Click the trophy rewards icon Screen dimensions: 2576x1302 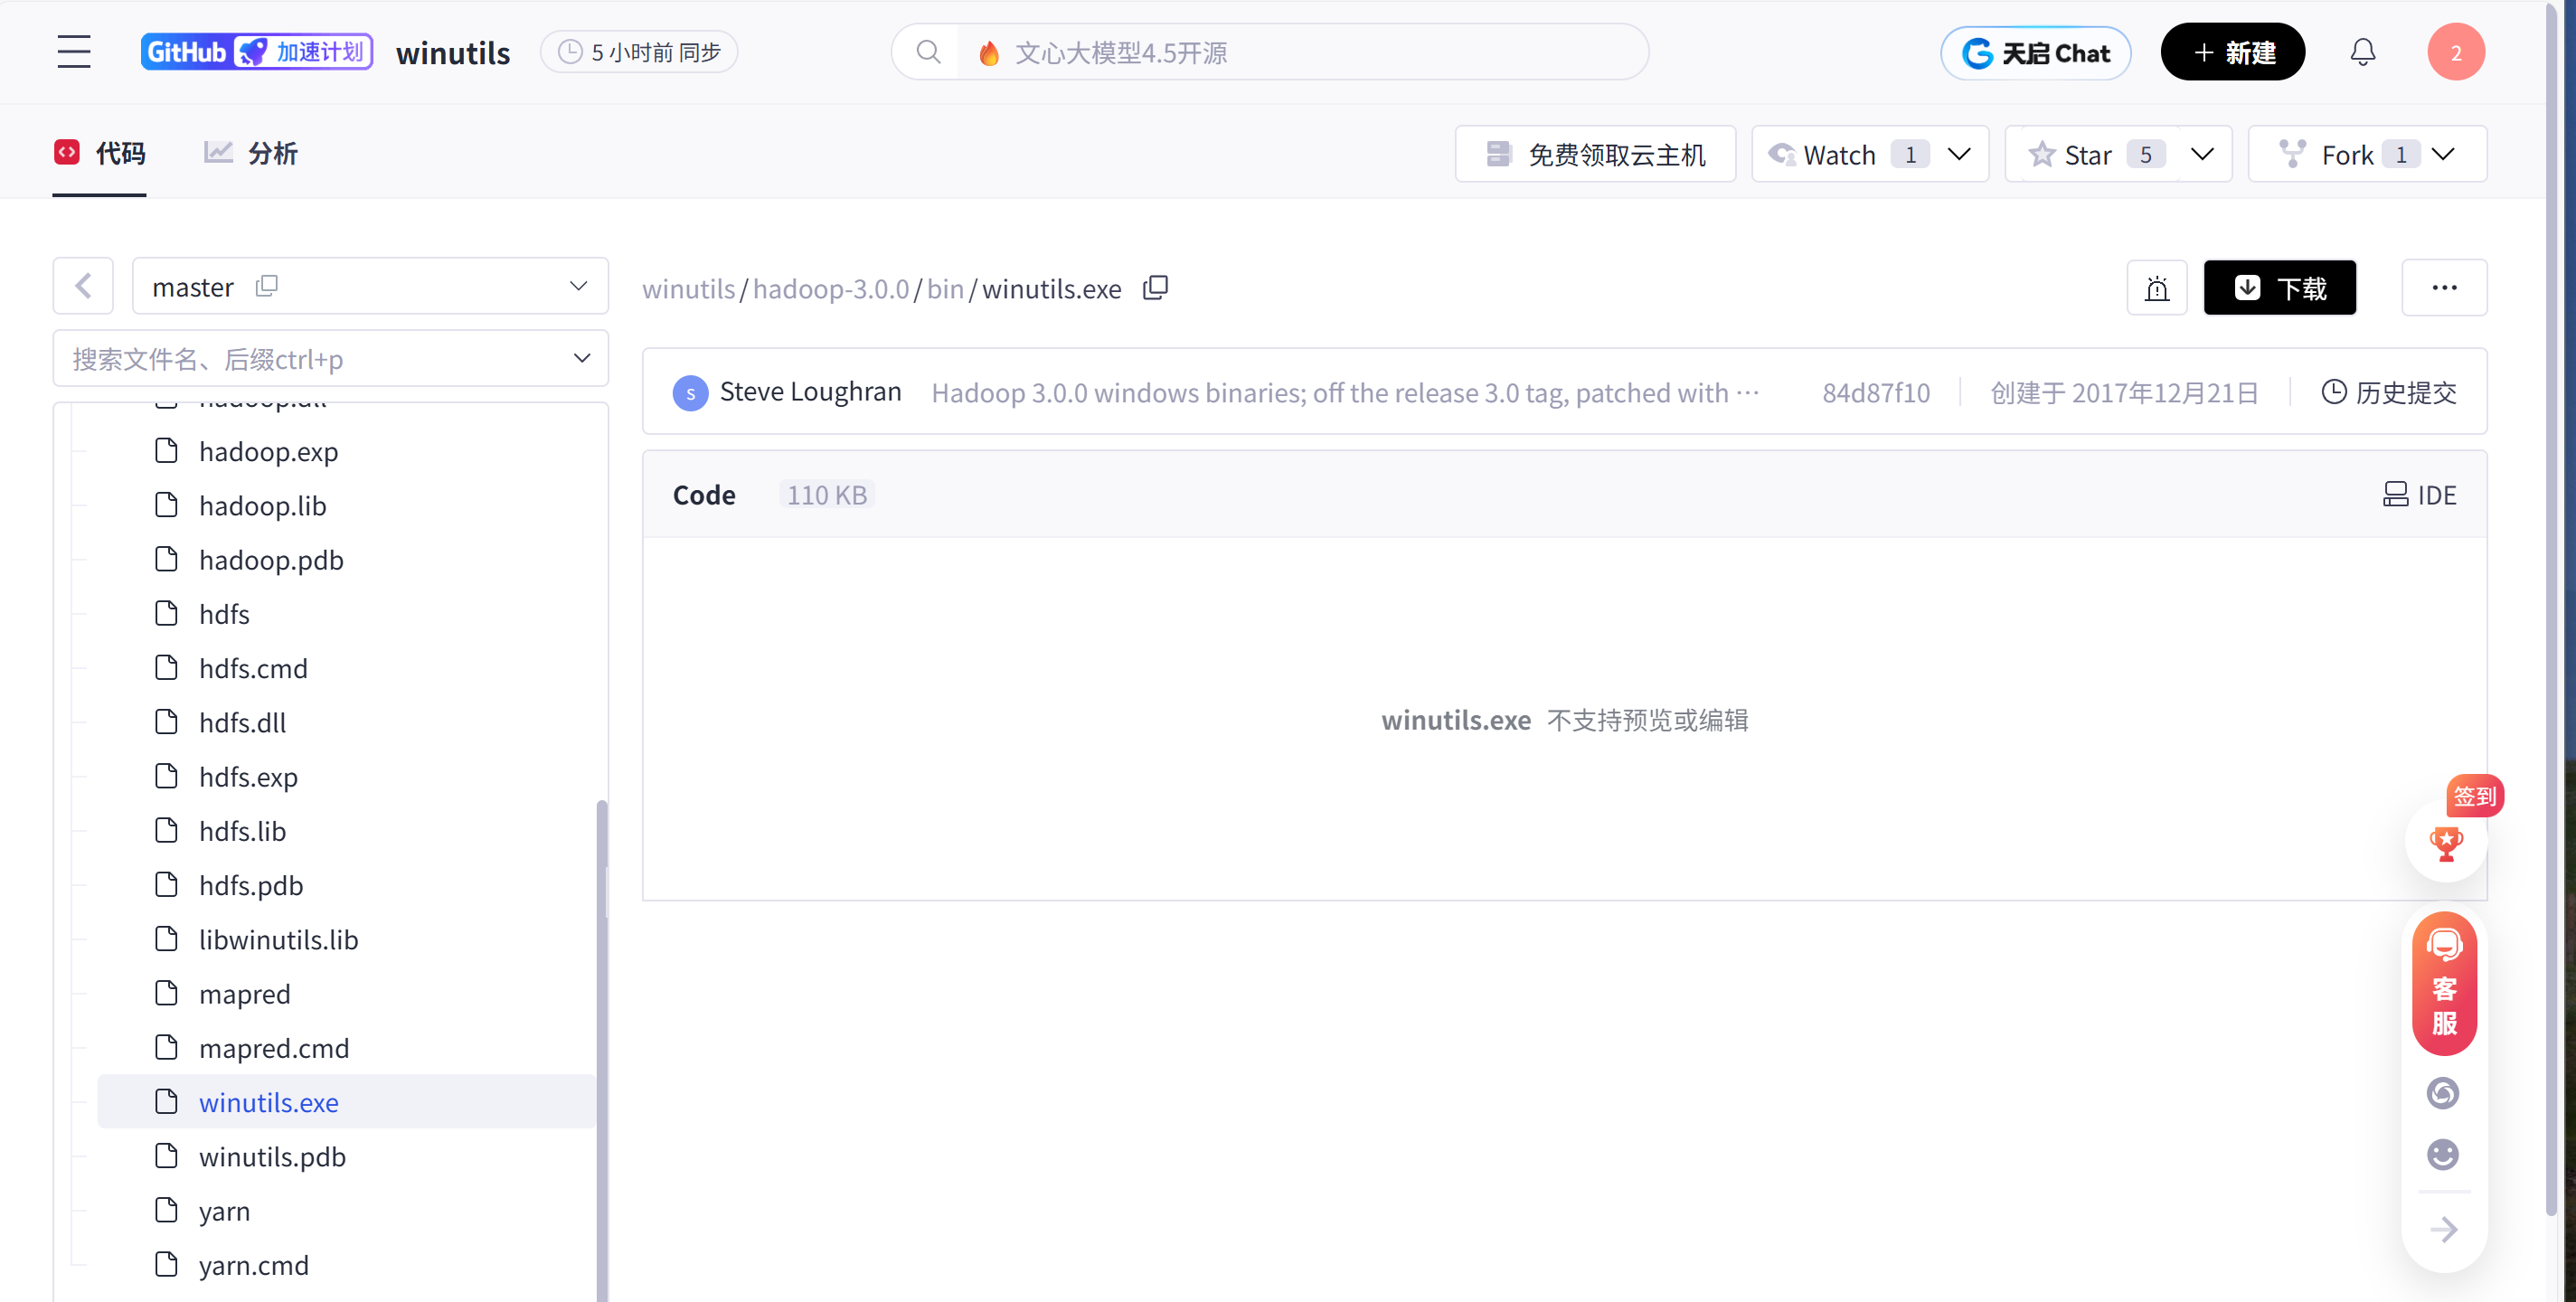coord(2447,843)
